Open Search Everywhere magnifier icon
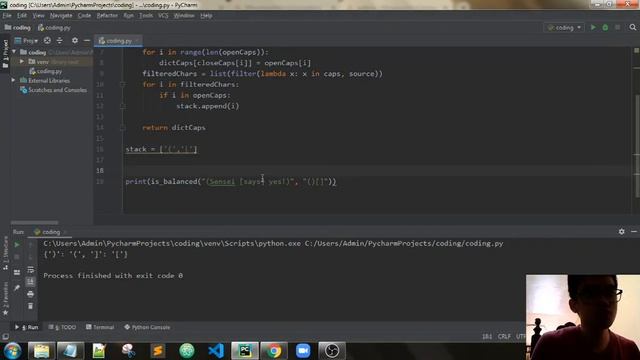 click(x=633, y=27)
